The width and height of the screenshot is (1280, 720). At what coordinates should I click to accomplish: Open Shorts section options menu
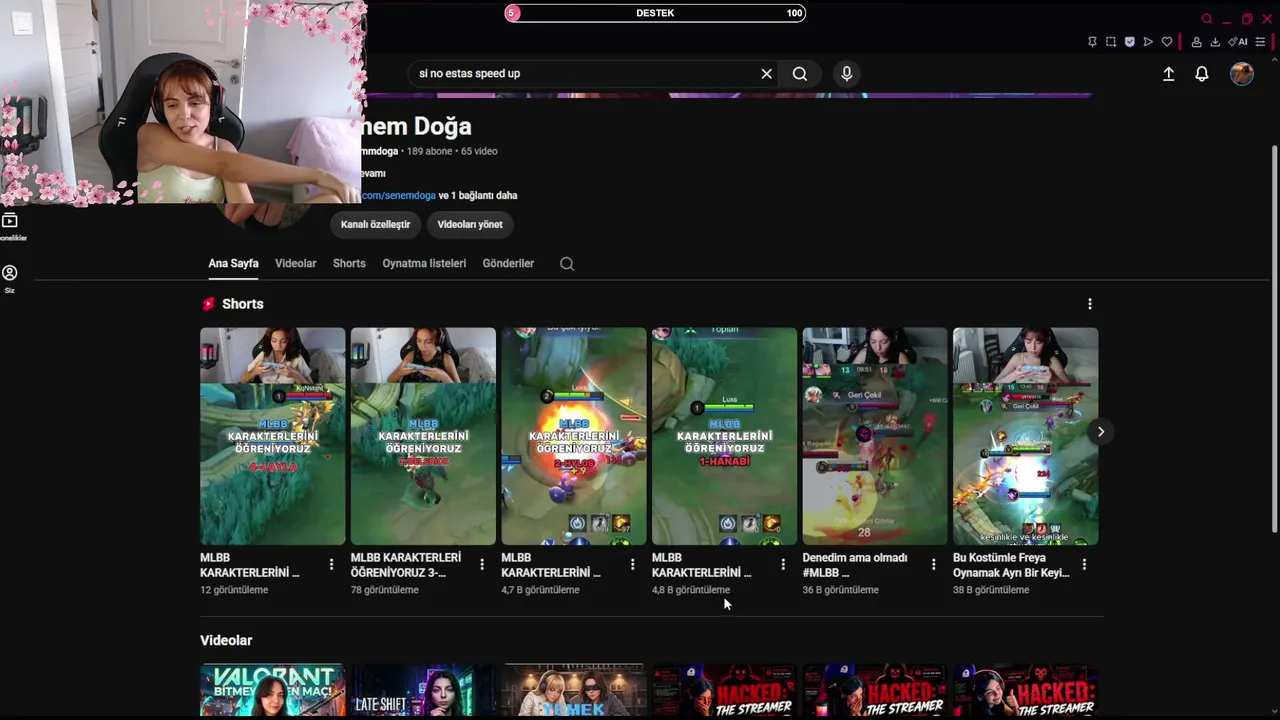(x=1090, y=304)
